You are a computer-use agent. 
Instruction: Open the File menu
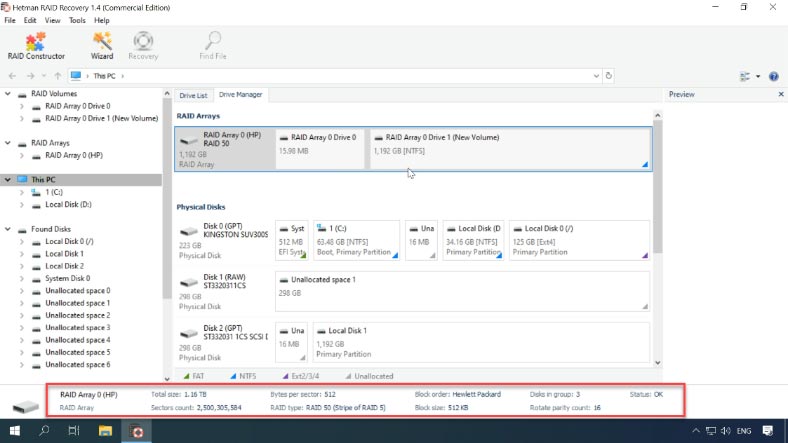[x=10, y=21]
